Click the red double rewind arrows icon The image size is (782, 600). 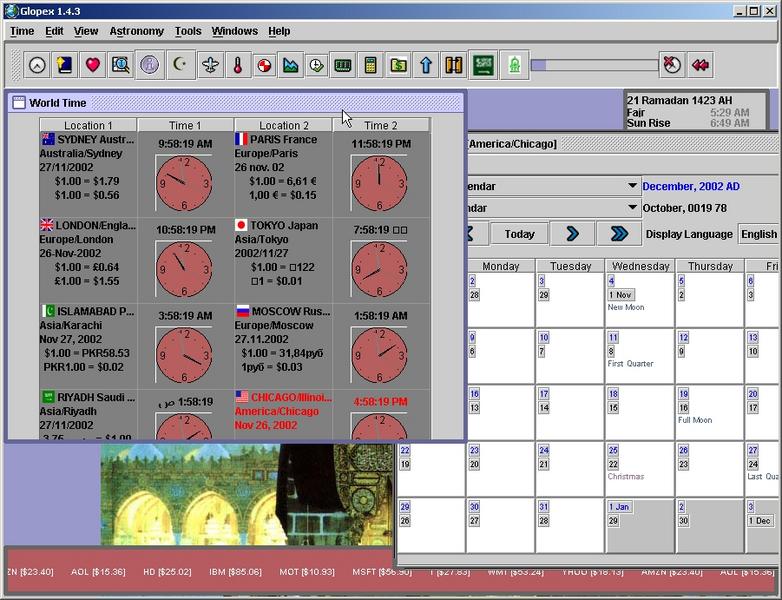[700, 65]
